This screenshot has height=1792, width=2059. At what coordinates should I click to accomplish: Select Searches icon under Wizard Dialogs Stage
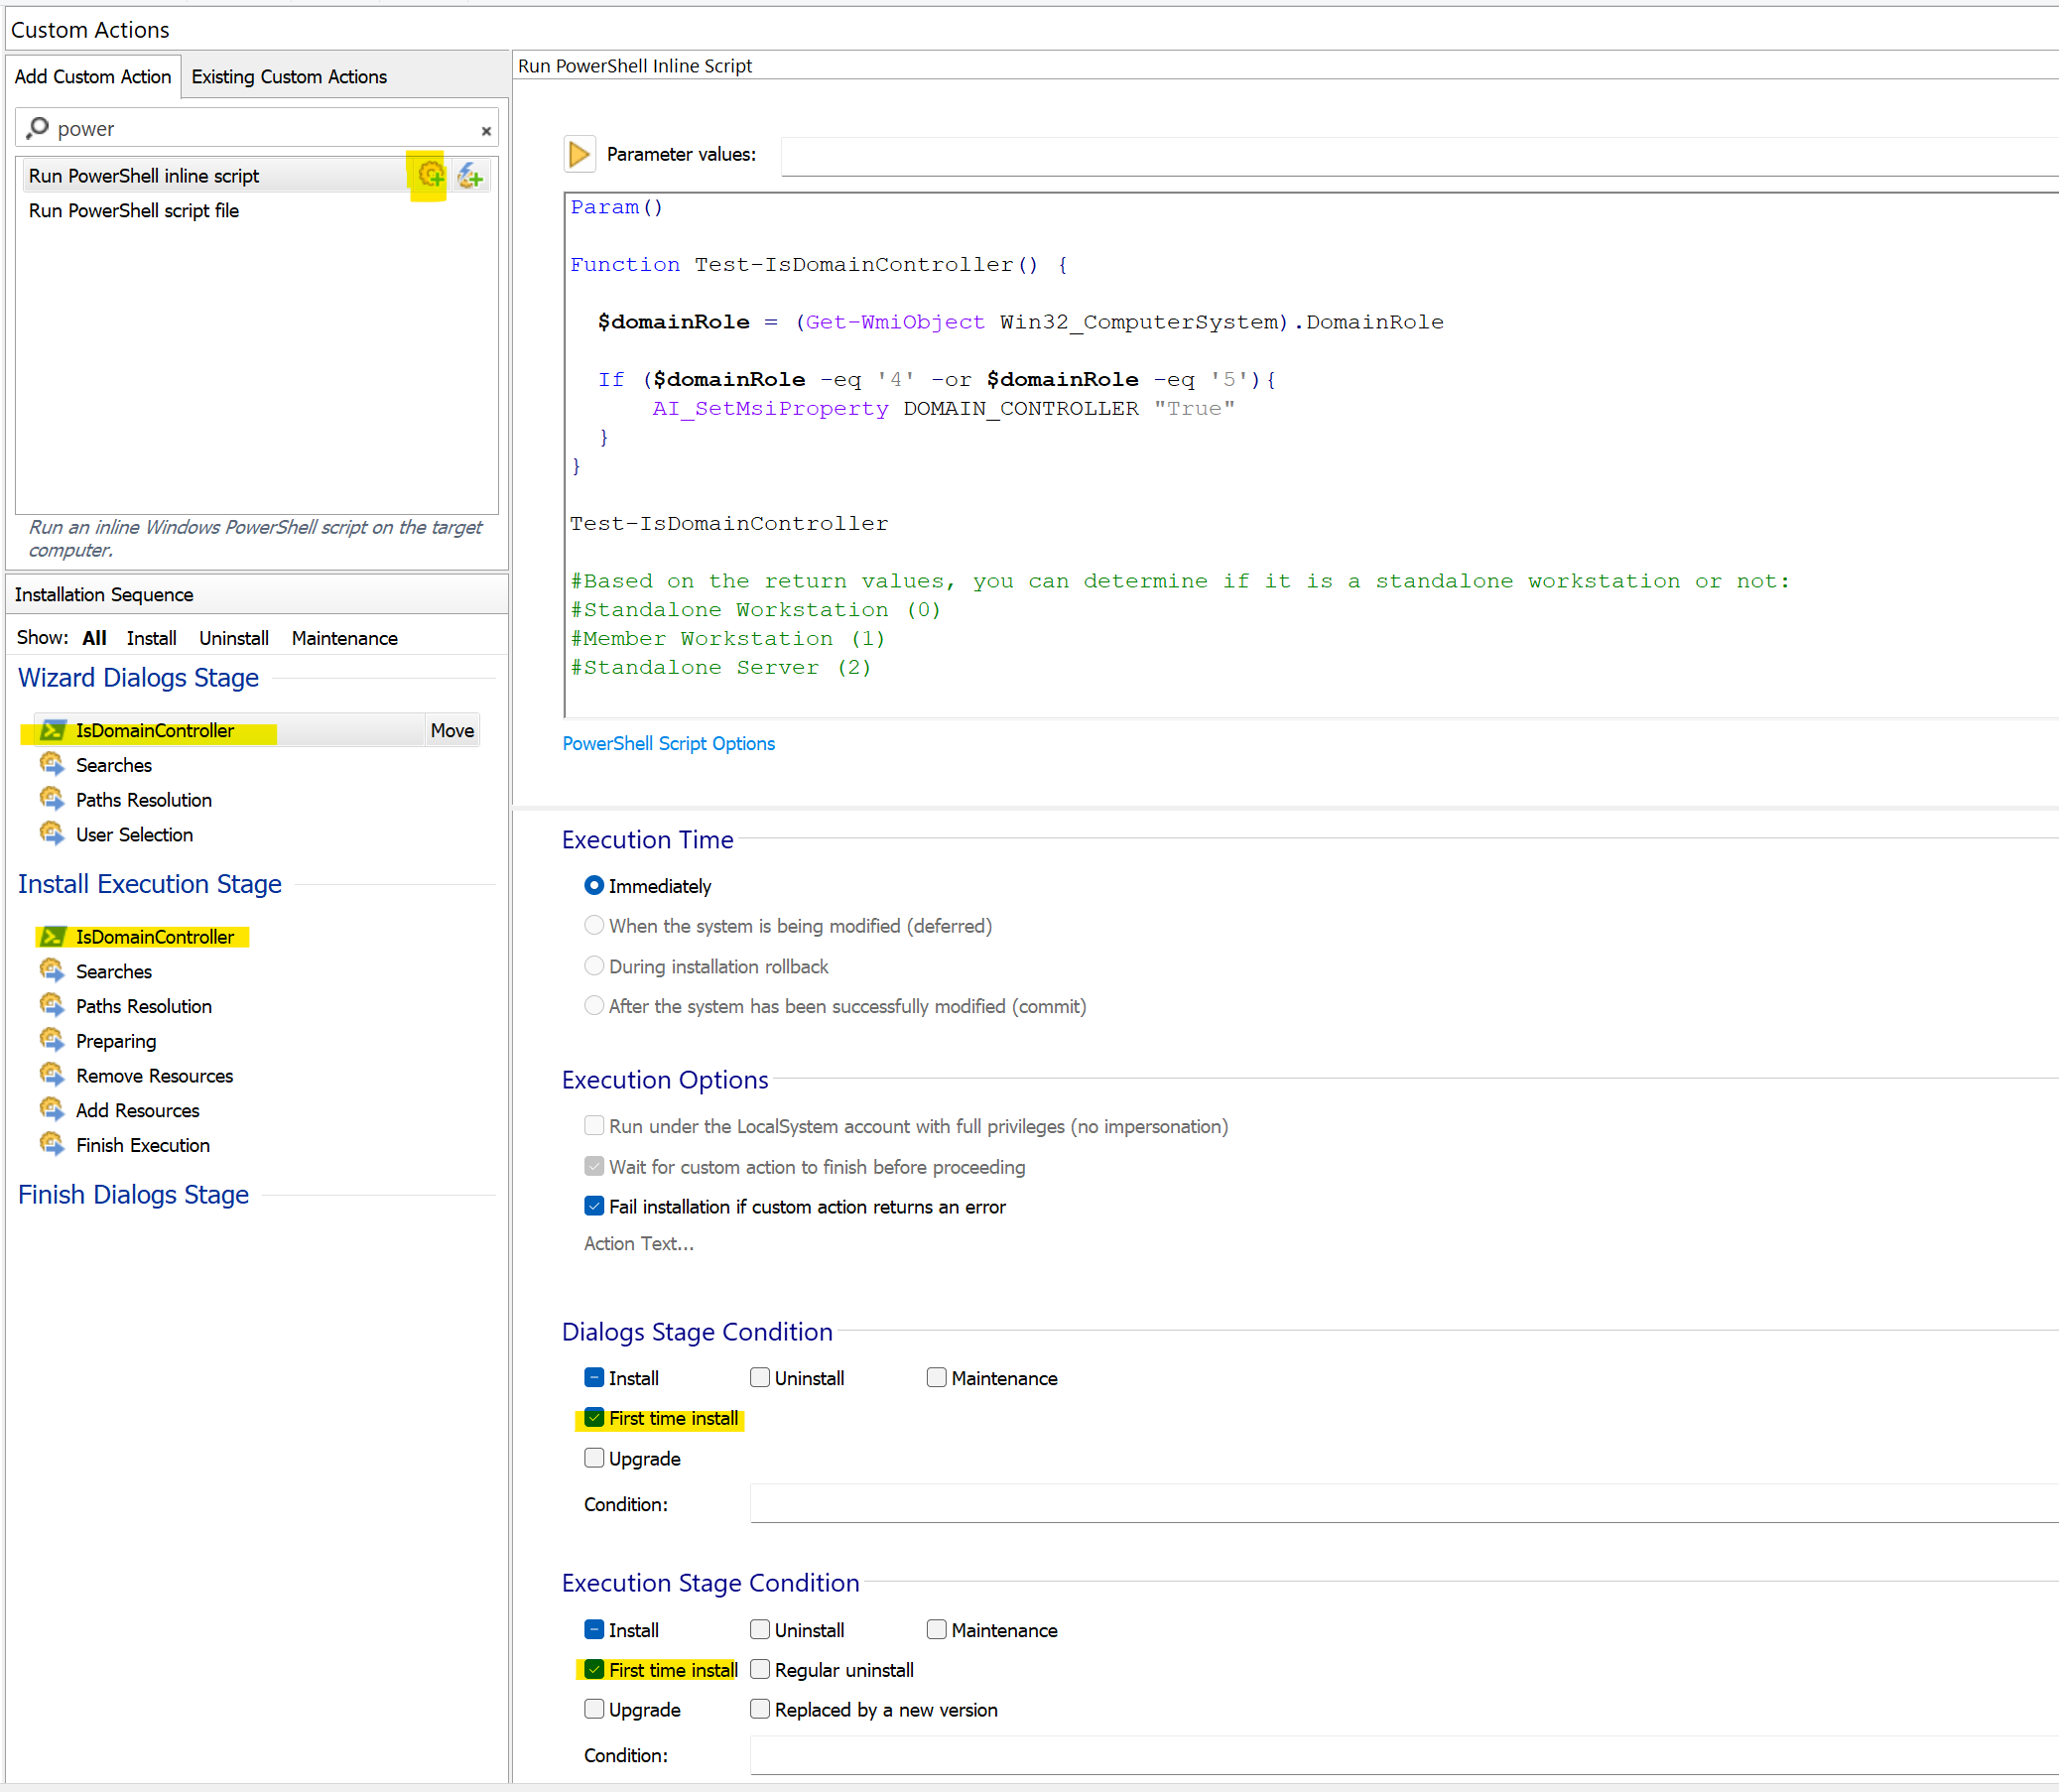[52, 765]
